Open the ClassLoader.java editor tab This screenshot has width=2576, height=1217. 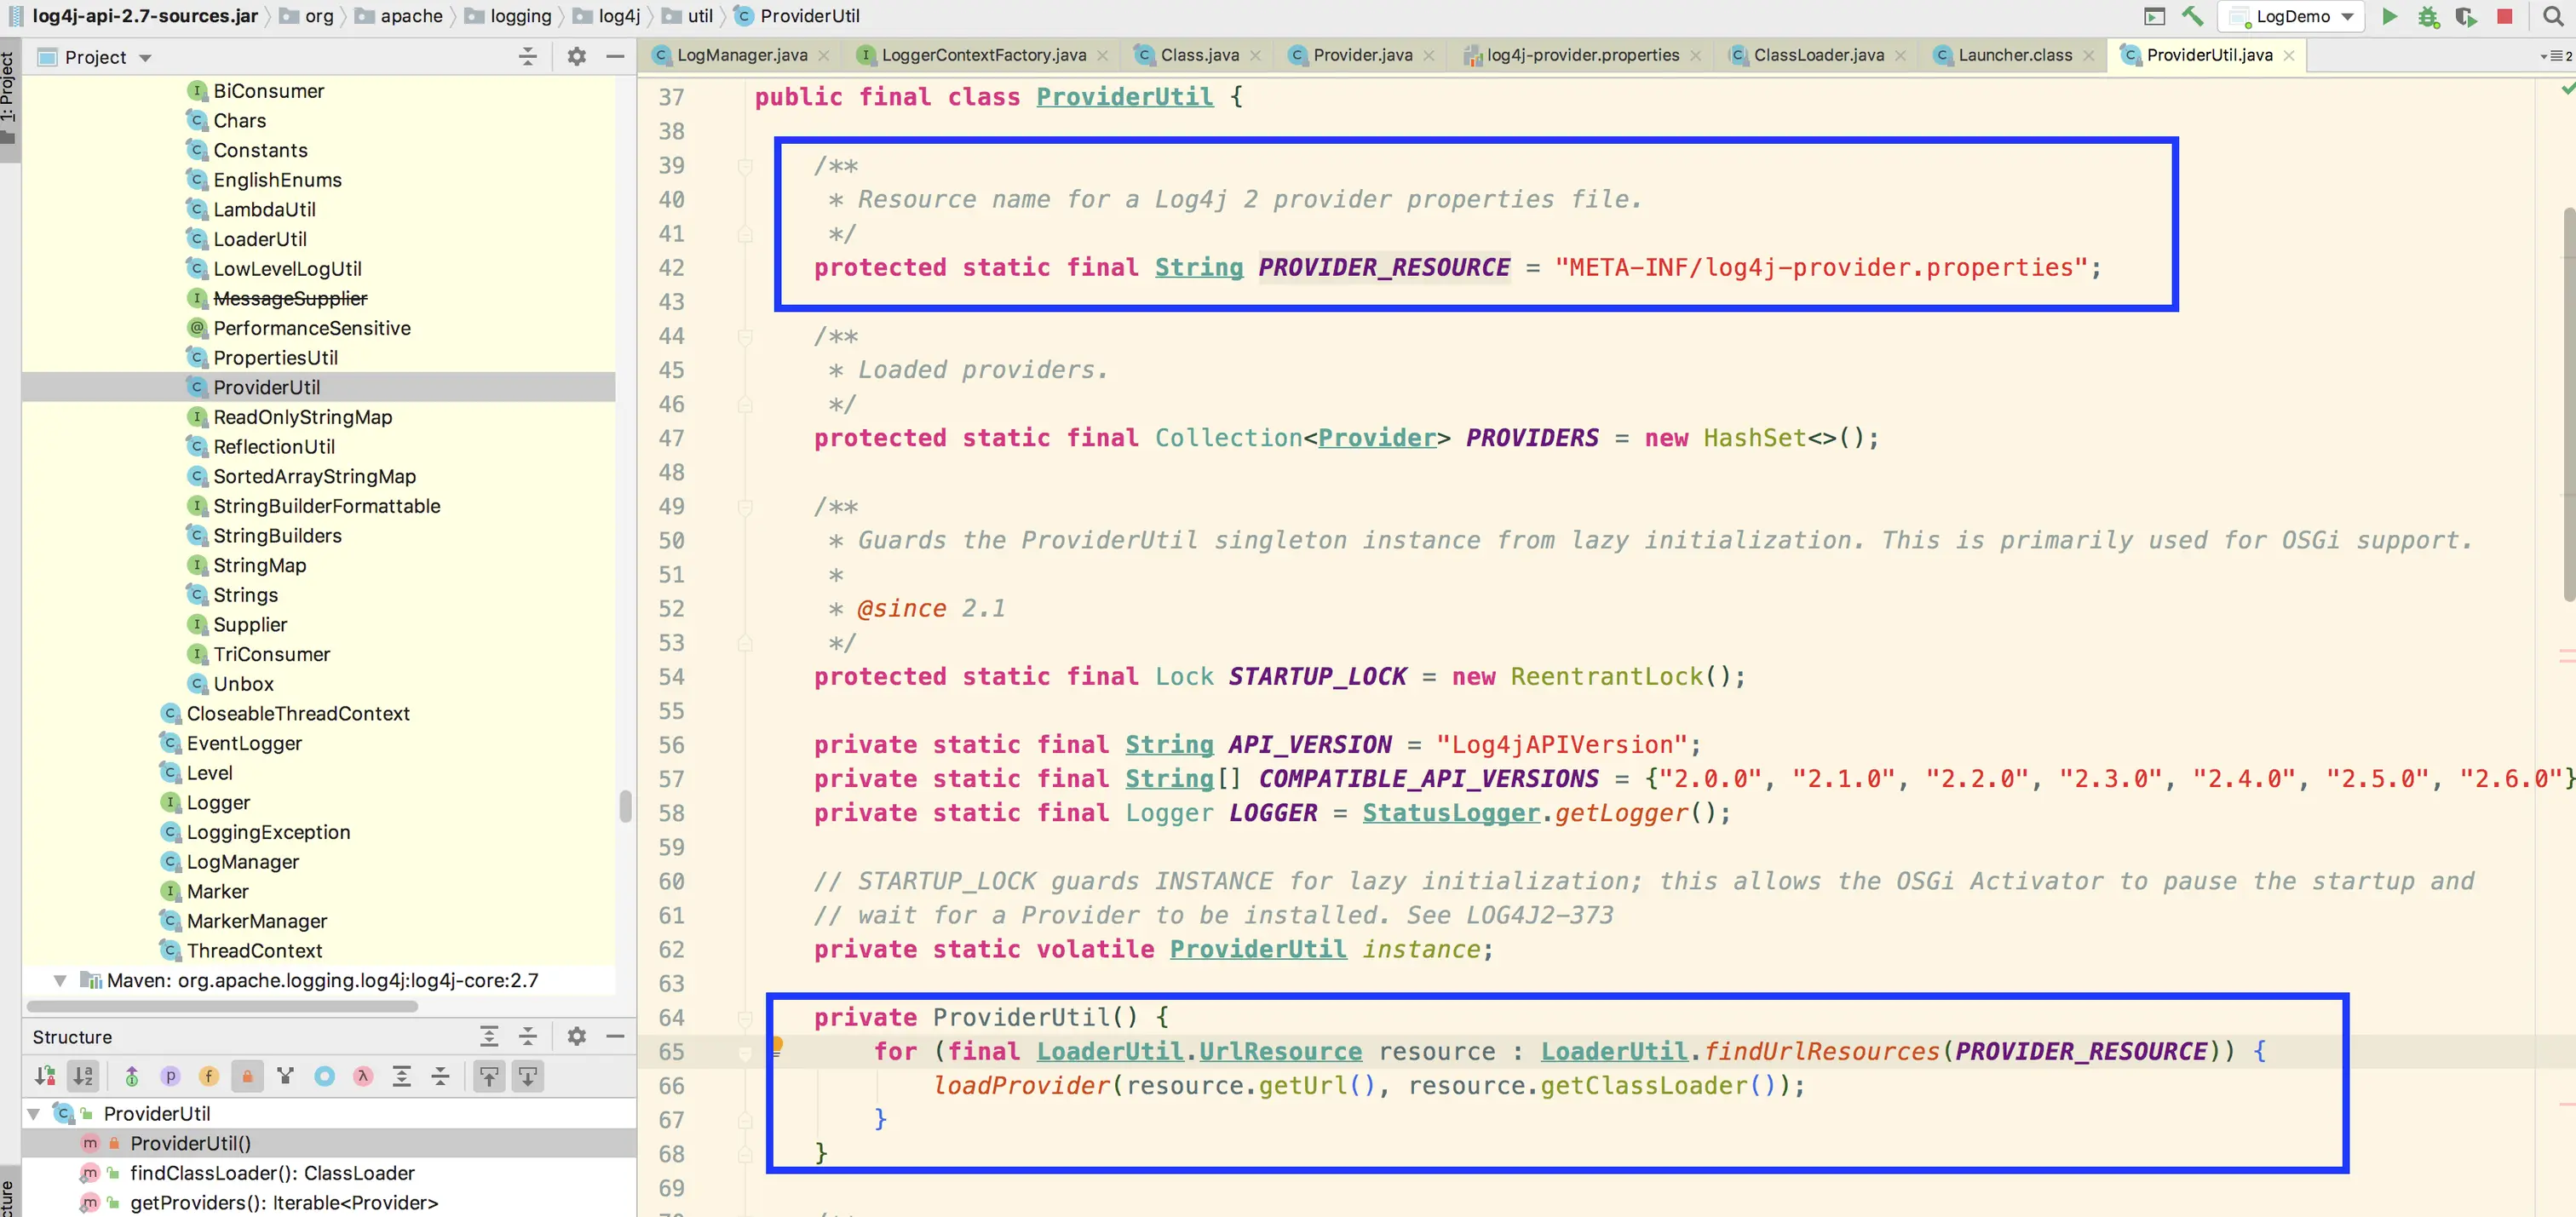[x=1818, y=55]
